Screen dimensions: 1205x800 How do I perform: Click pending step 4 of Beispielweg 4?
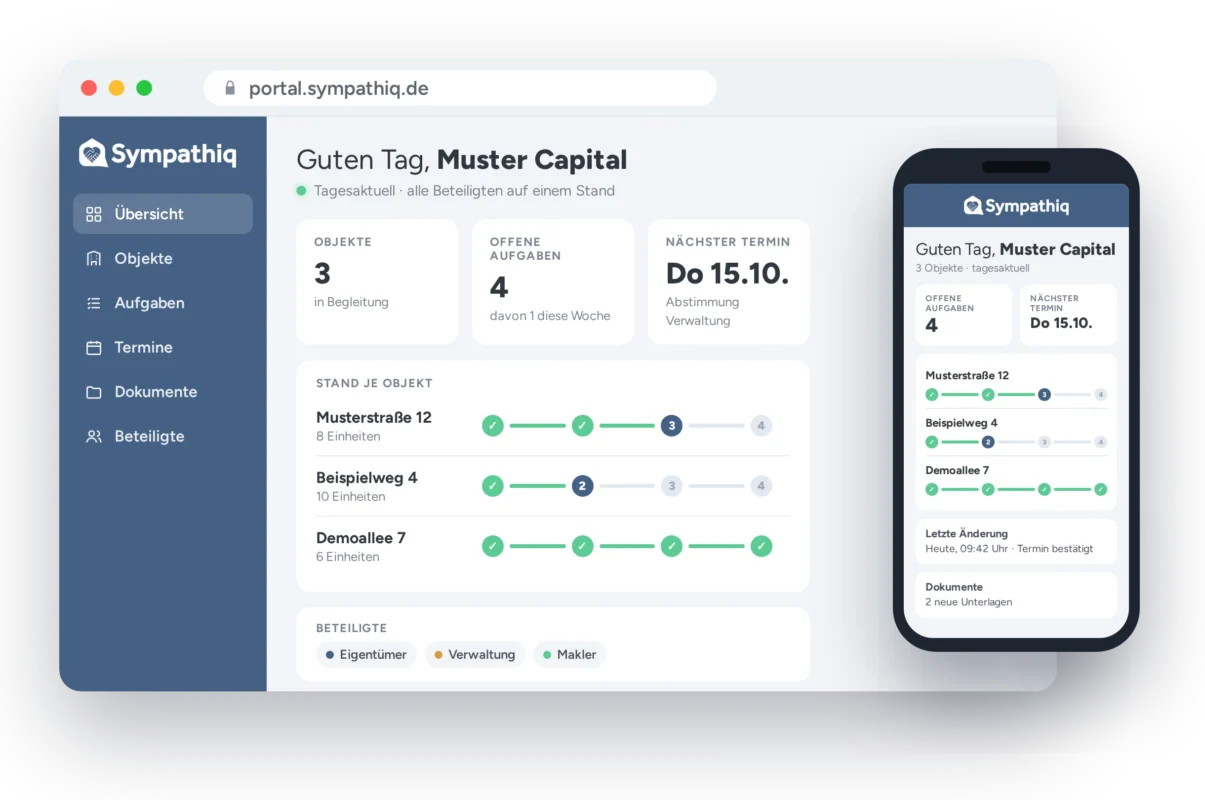click(x=761, y=486)
